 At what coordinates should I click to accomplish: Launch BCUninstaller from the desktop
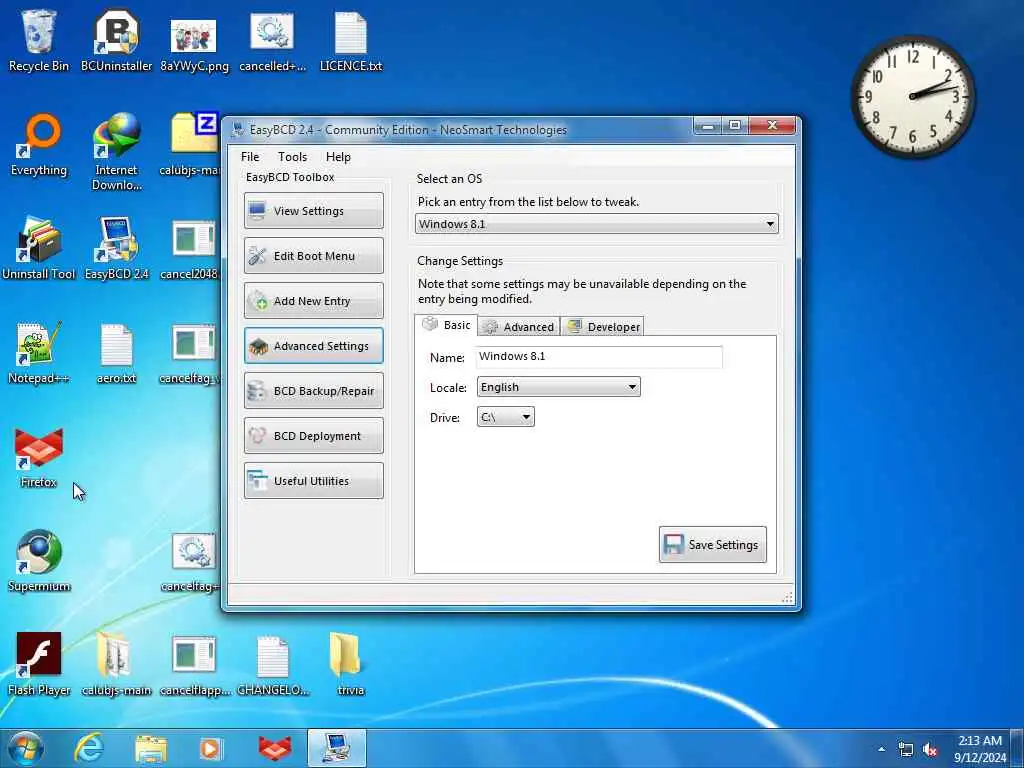(x=116, y=40)
